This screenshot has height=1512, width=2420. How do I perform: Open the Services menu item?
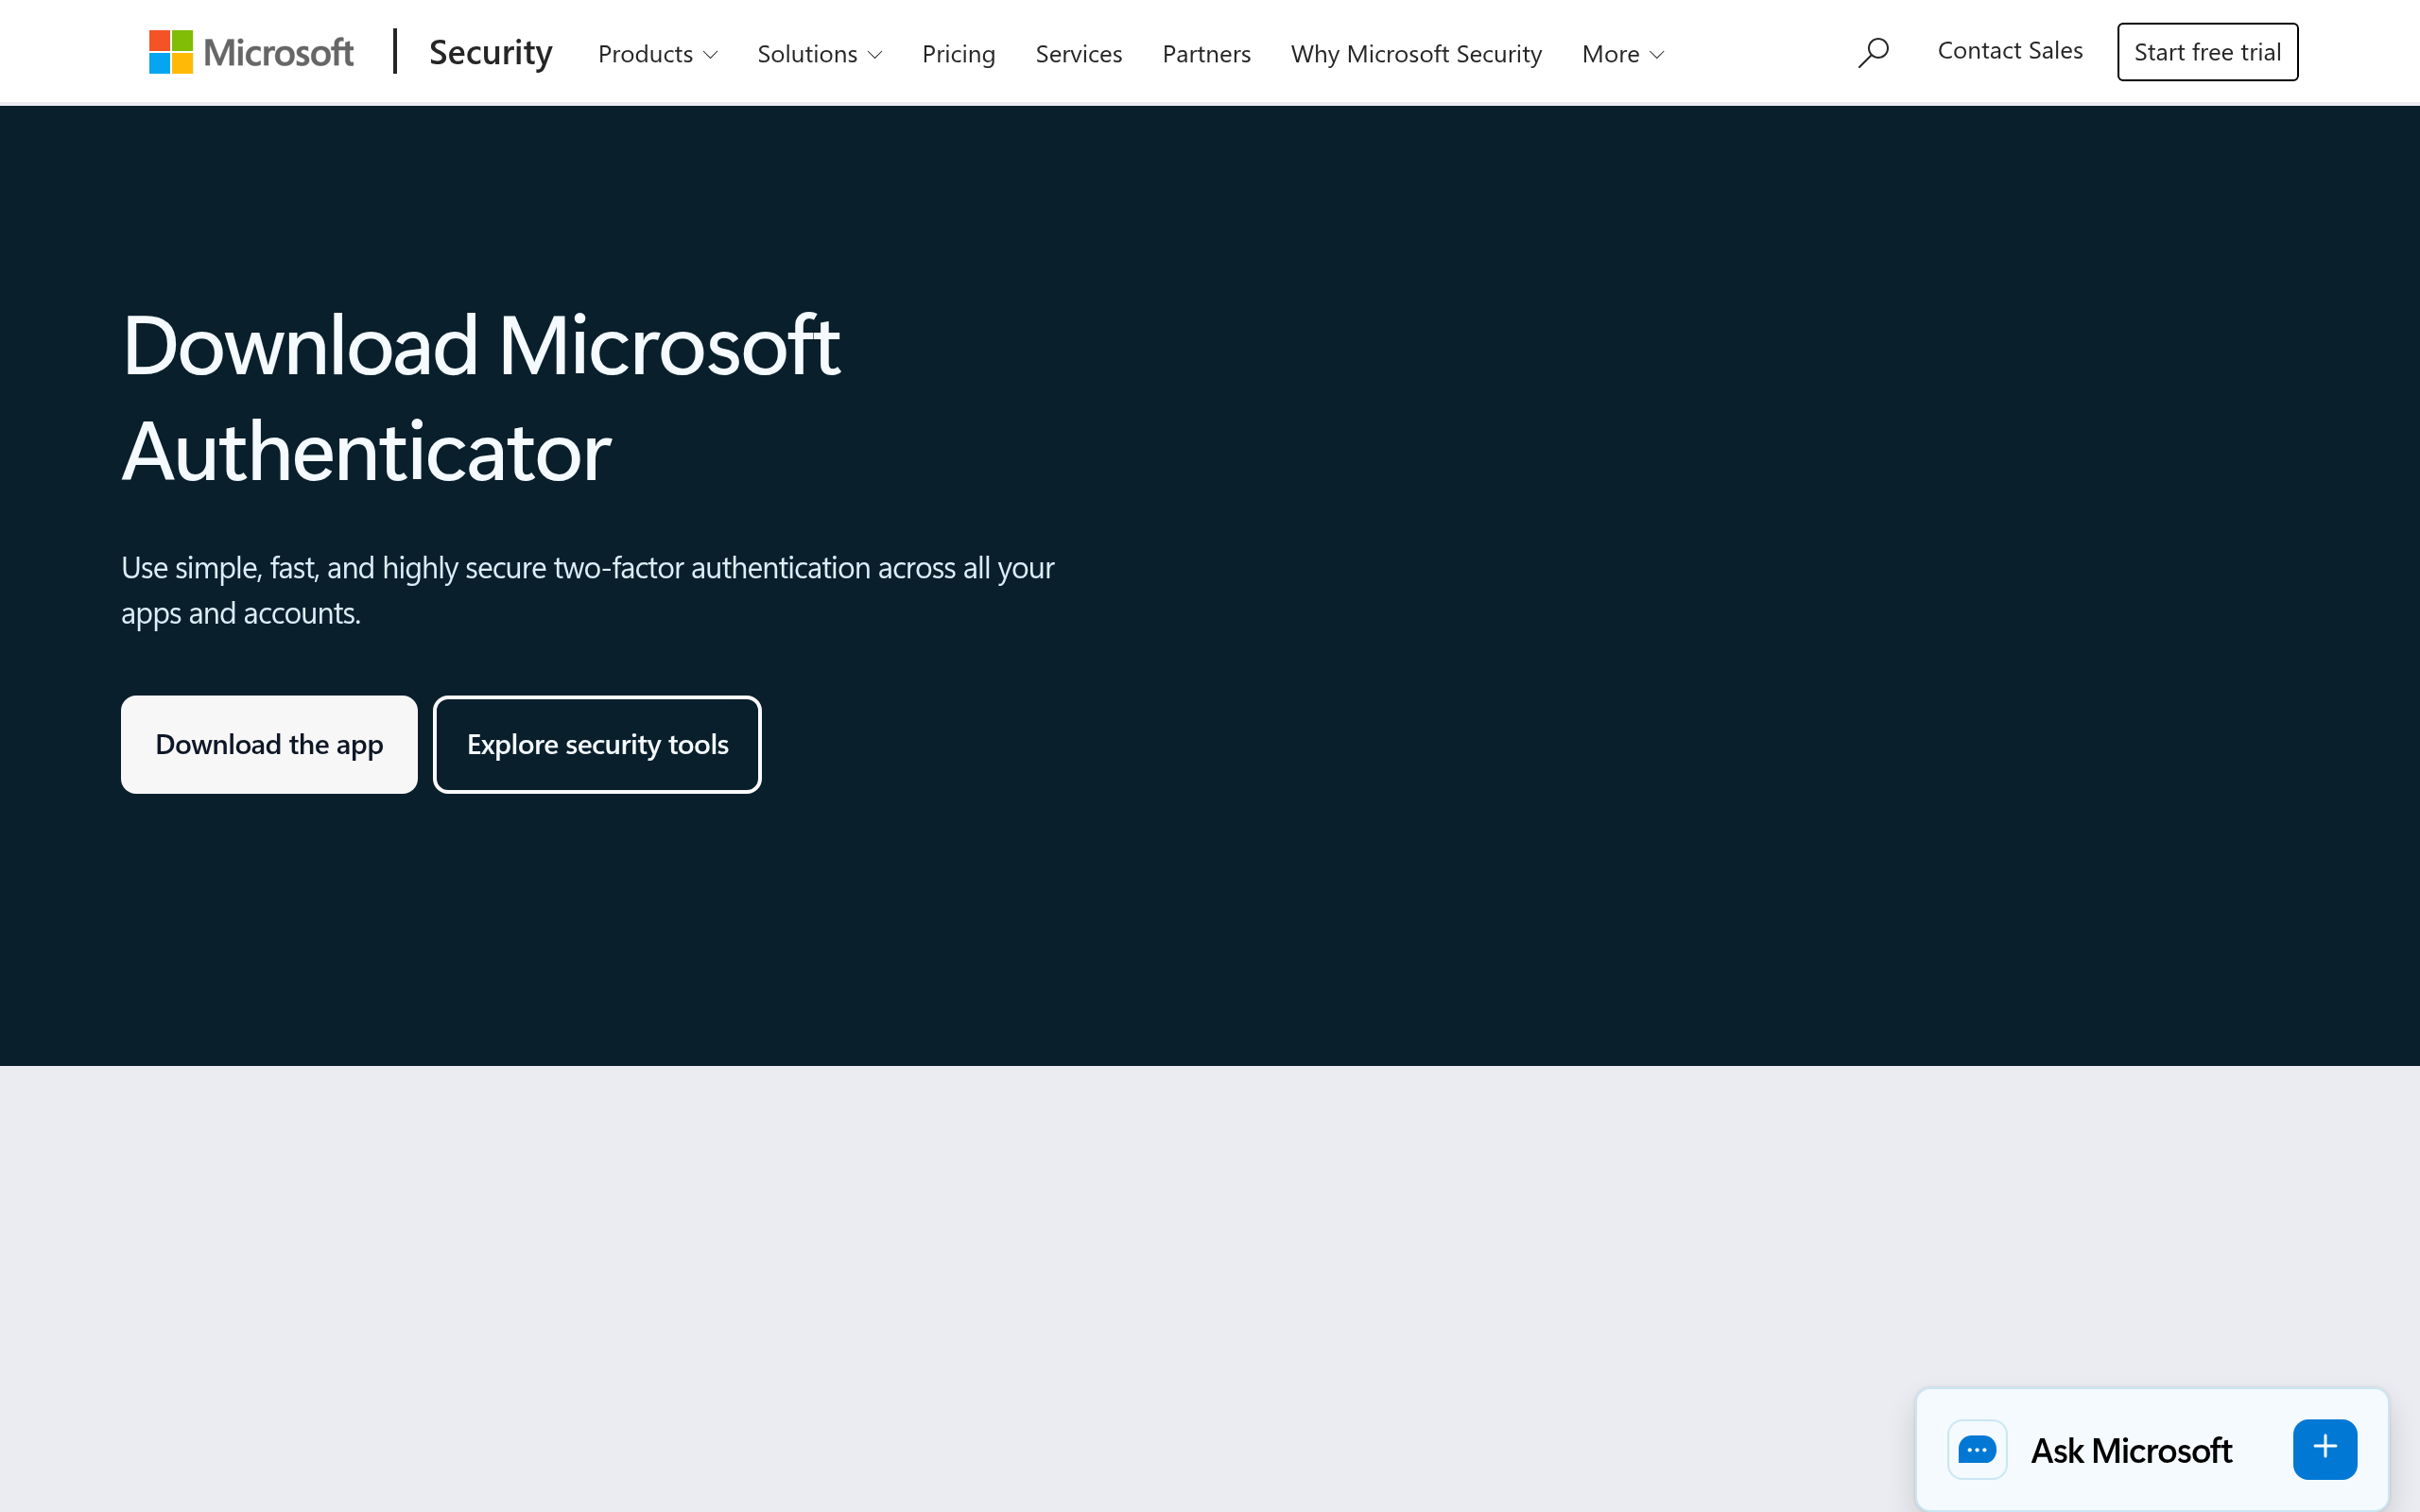1078,54
